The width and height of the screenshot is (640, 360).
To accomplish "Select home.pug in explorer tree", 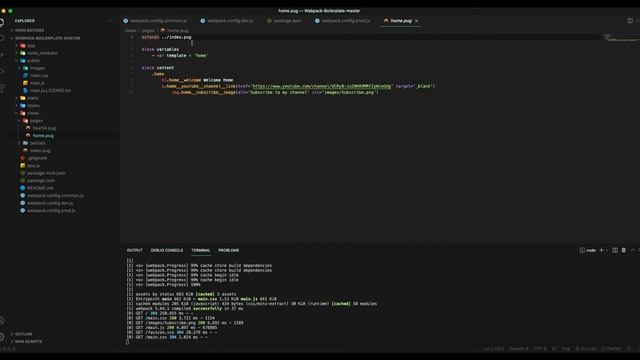I will [x=43, y=136].
